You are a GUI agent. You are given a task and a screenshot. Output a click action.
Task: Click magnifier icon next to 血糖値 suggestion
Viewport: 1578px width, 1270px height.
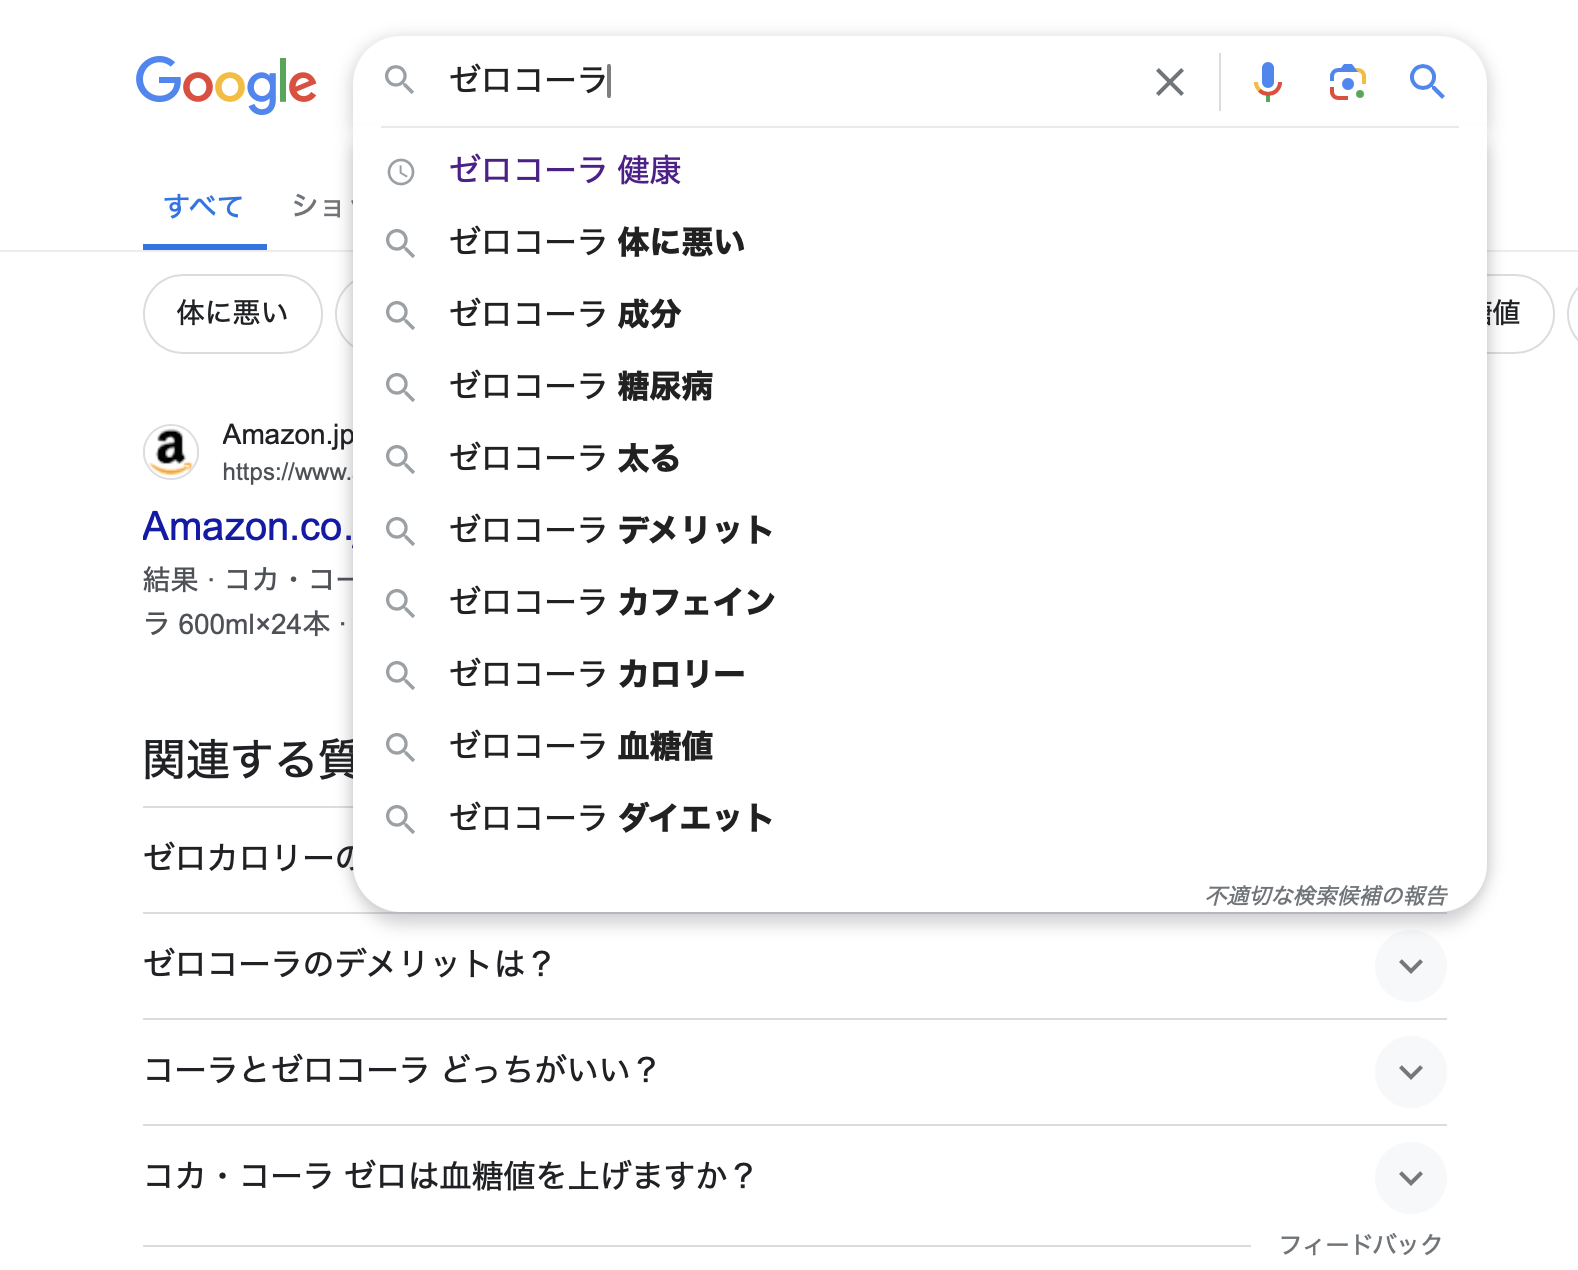click(x=400, y=747)
